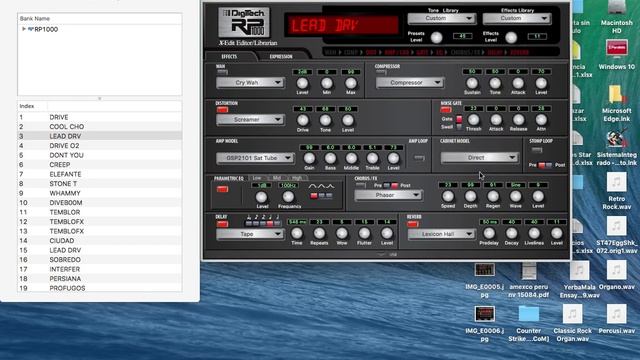Open the Compressor type dropdown
The height and width of the screenshot is (360, 640).
coord(410,82)
